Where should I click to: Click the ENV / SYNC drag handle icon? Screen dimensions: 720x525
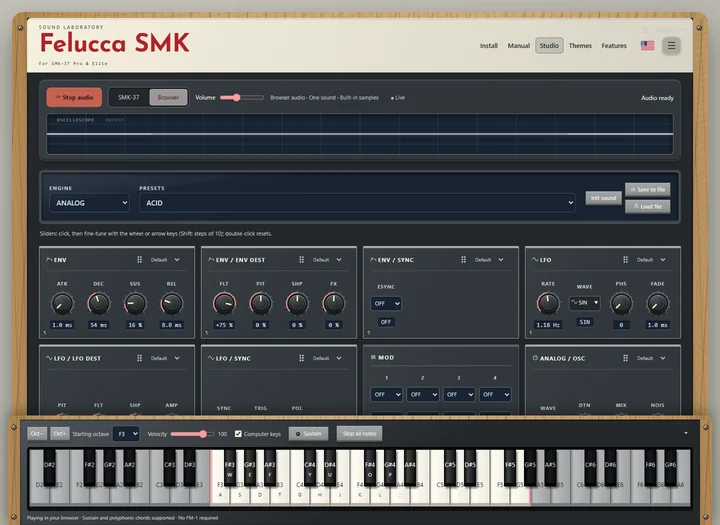click(x=463, y=260)
